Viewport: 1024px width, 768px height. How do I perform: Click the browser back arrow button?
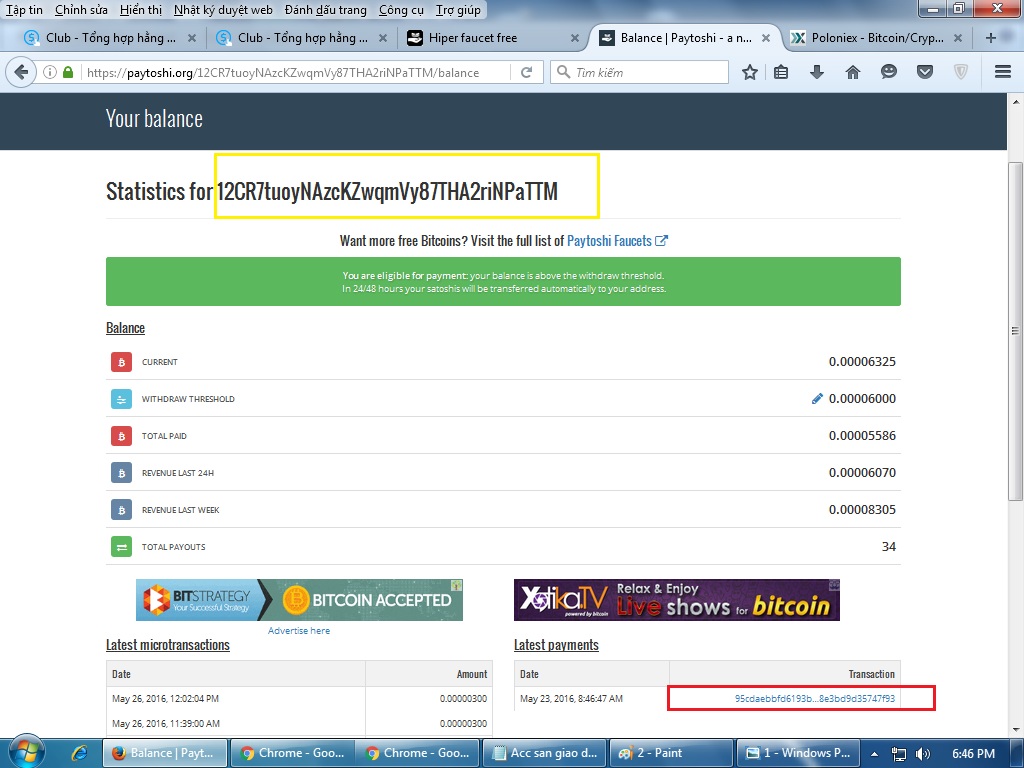(21, 72)
